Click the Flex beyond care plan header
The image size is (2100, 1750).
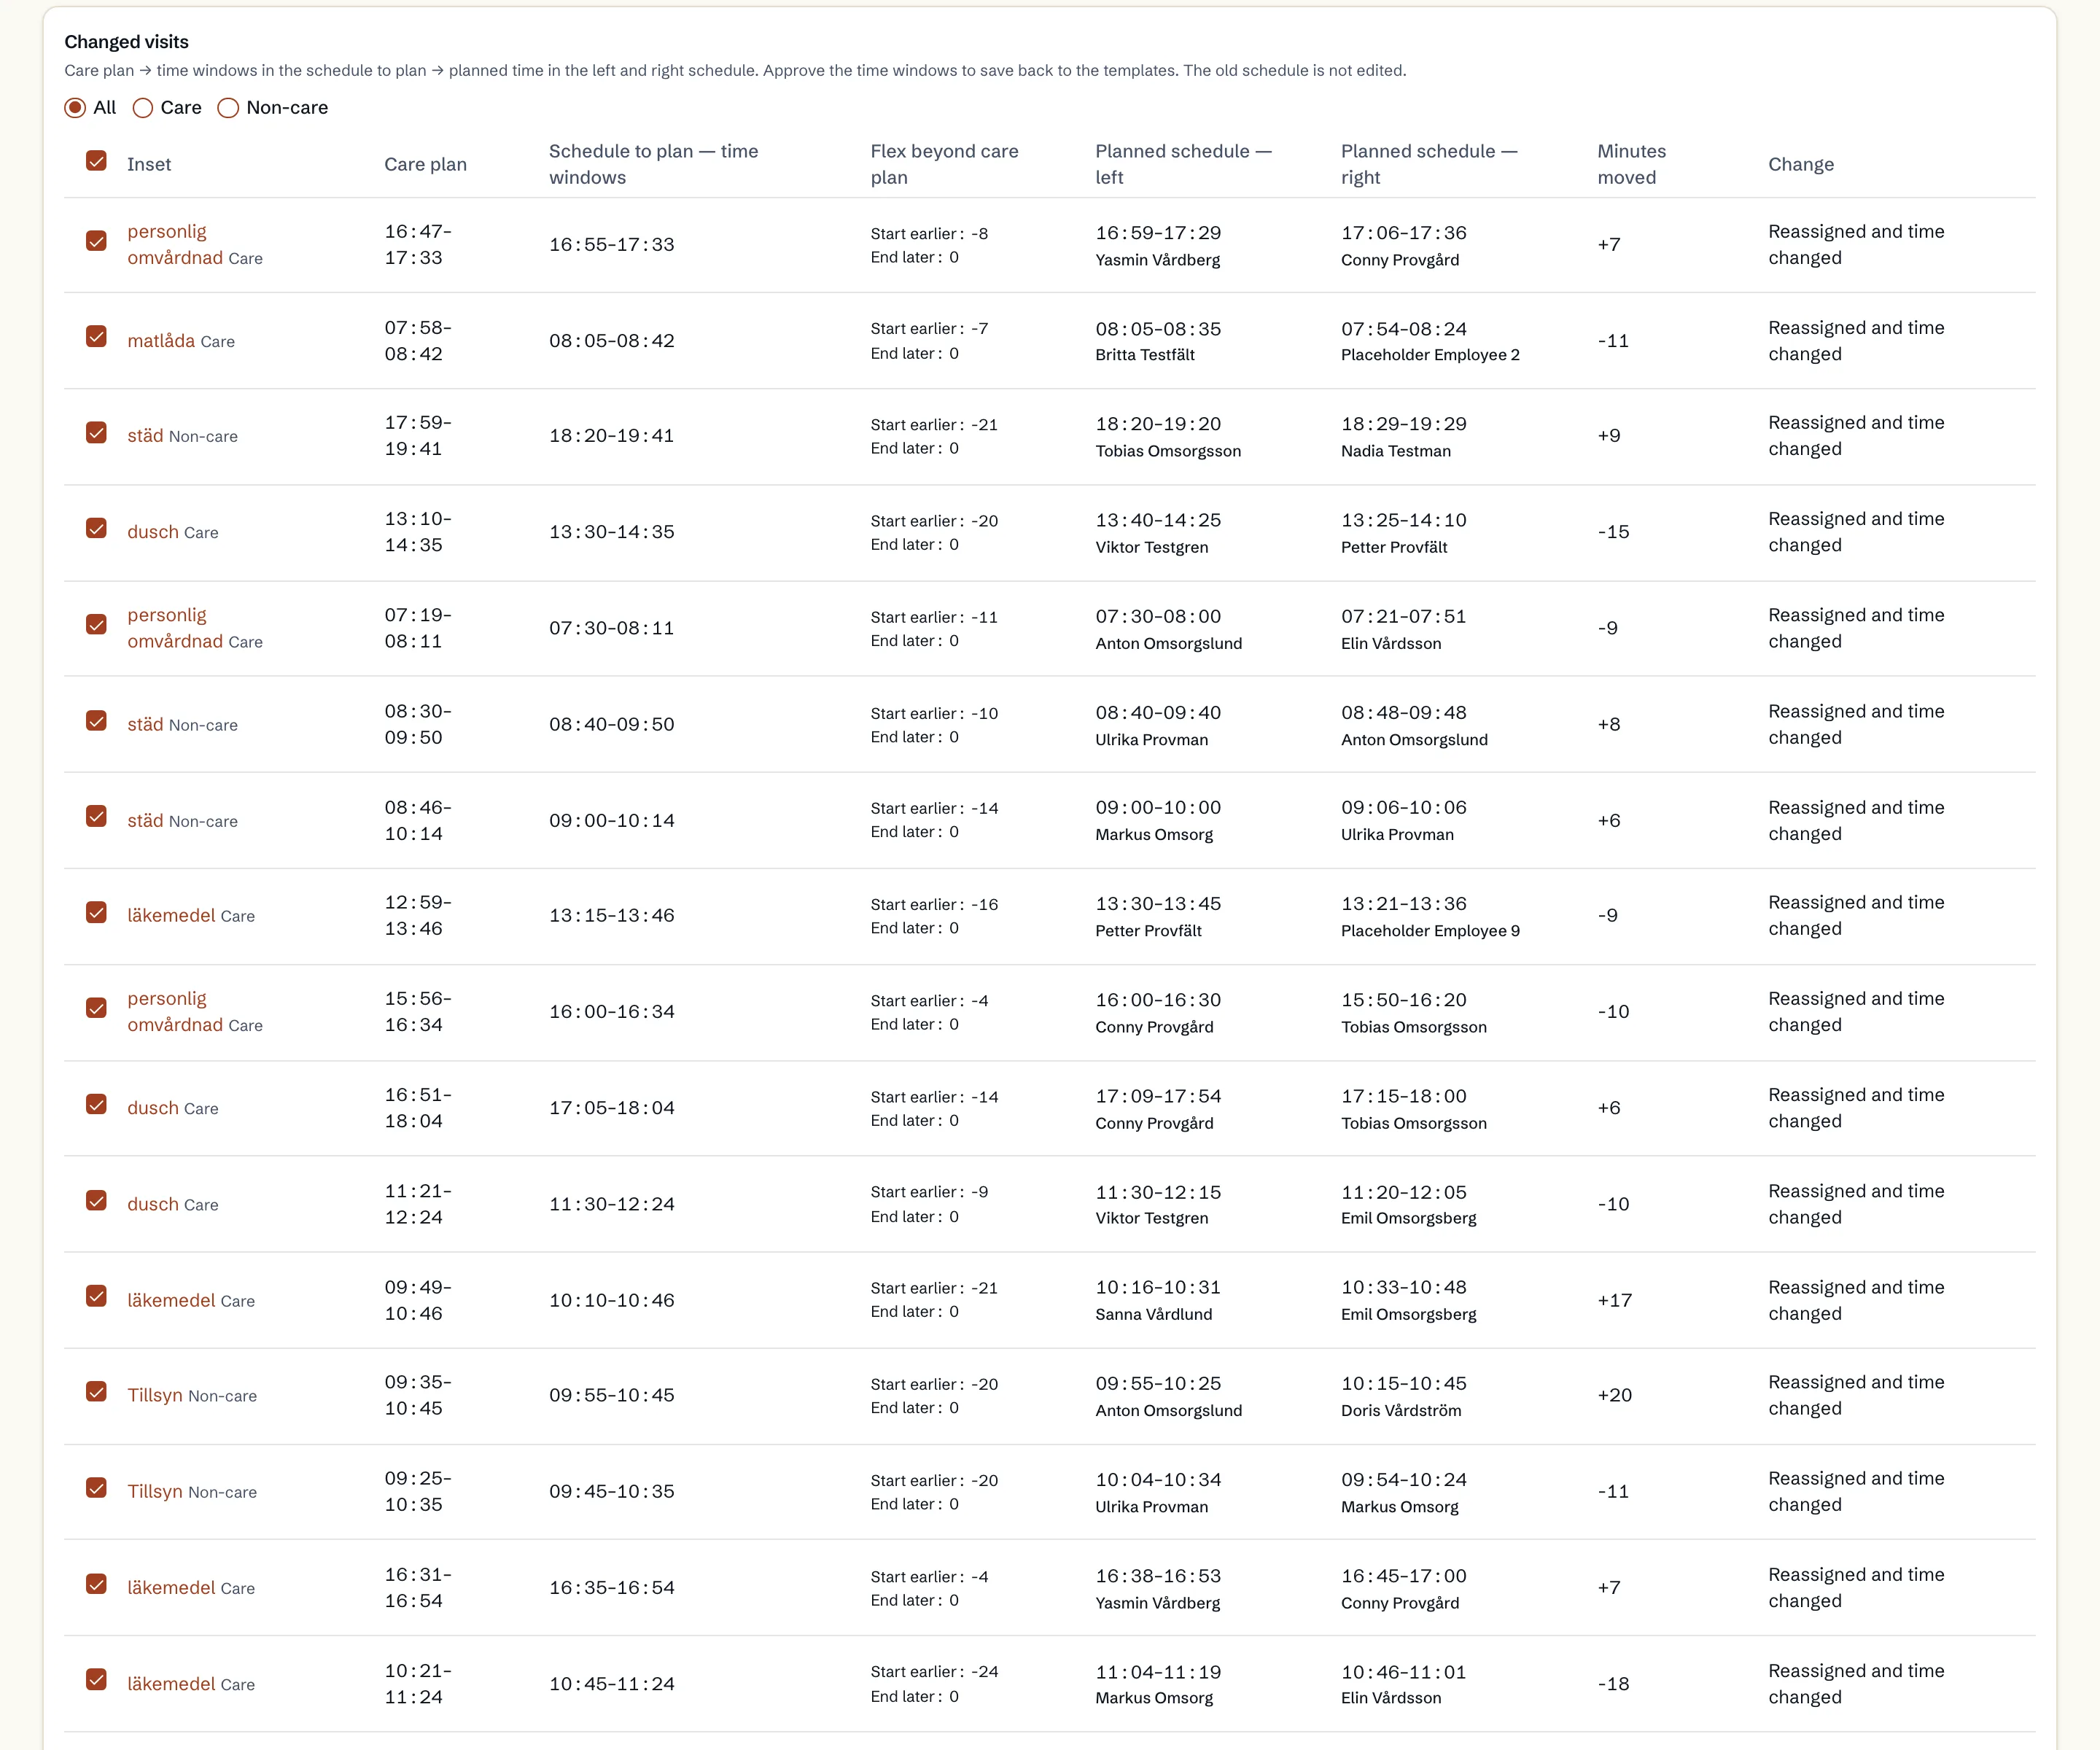pyautogui.click(x=944, y=164)
